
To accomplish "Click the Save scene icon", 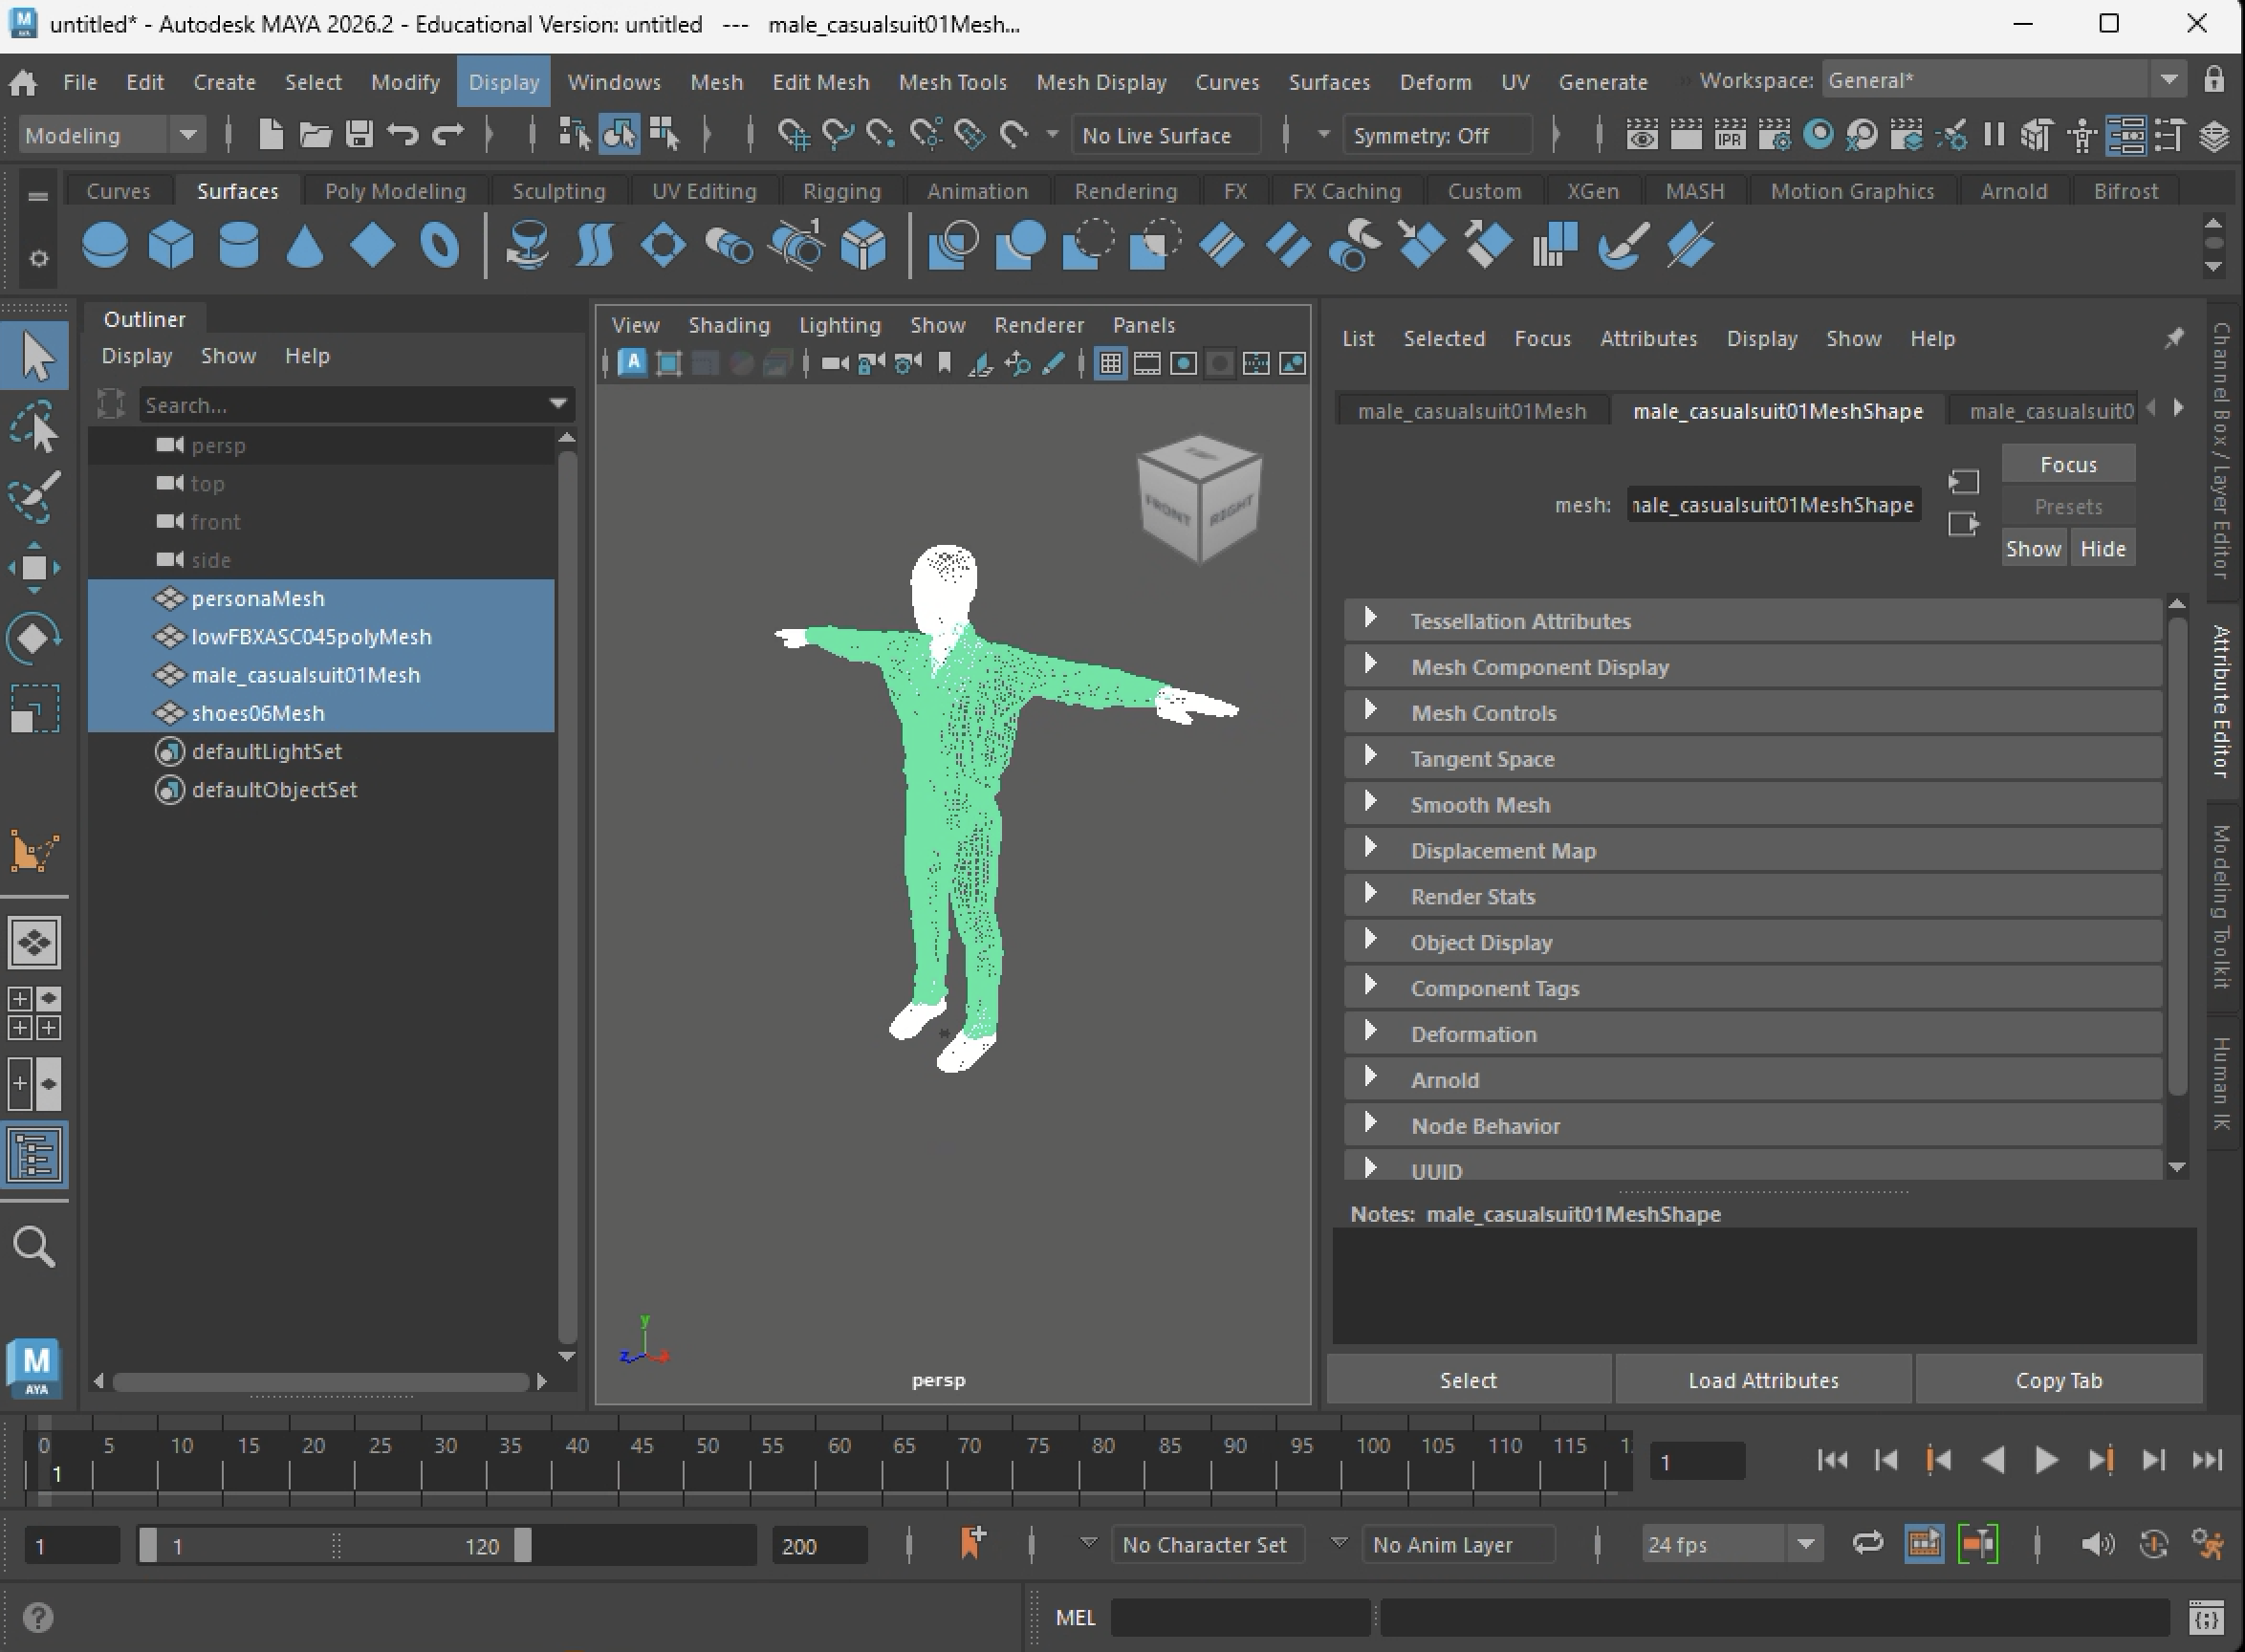I will point(359,134).
